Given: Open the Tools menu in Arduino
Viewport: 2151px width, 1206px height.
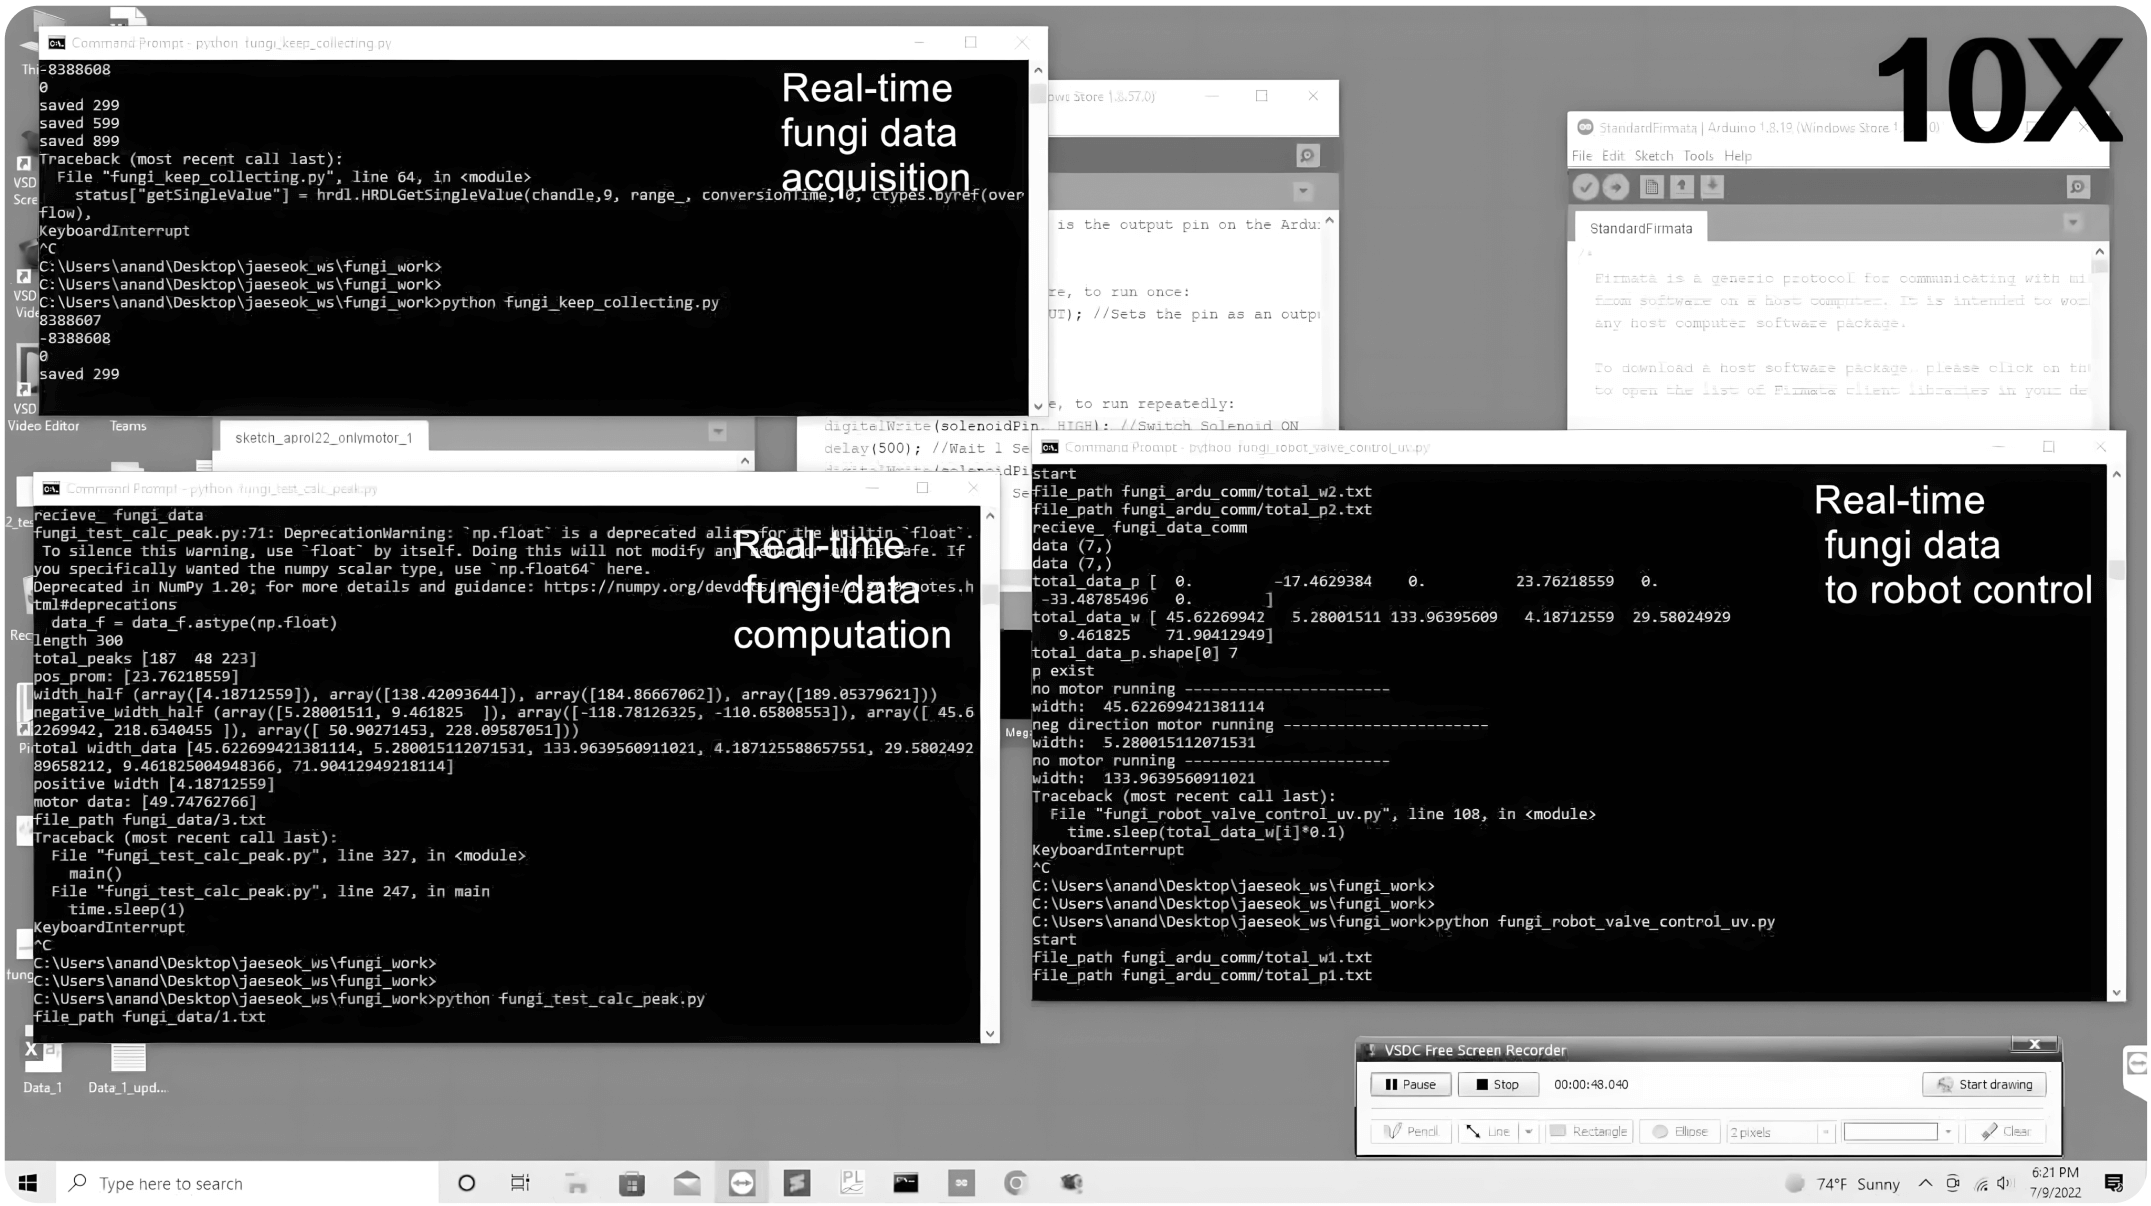Looking at the screenshot, I should coord(1698,156).
